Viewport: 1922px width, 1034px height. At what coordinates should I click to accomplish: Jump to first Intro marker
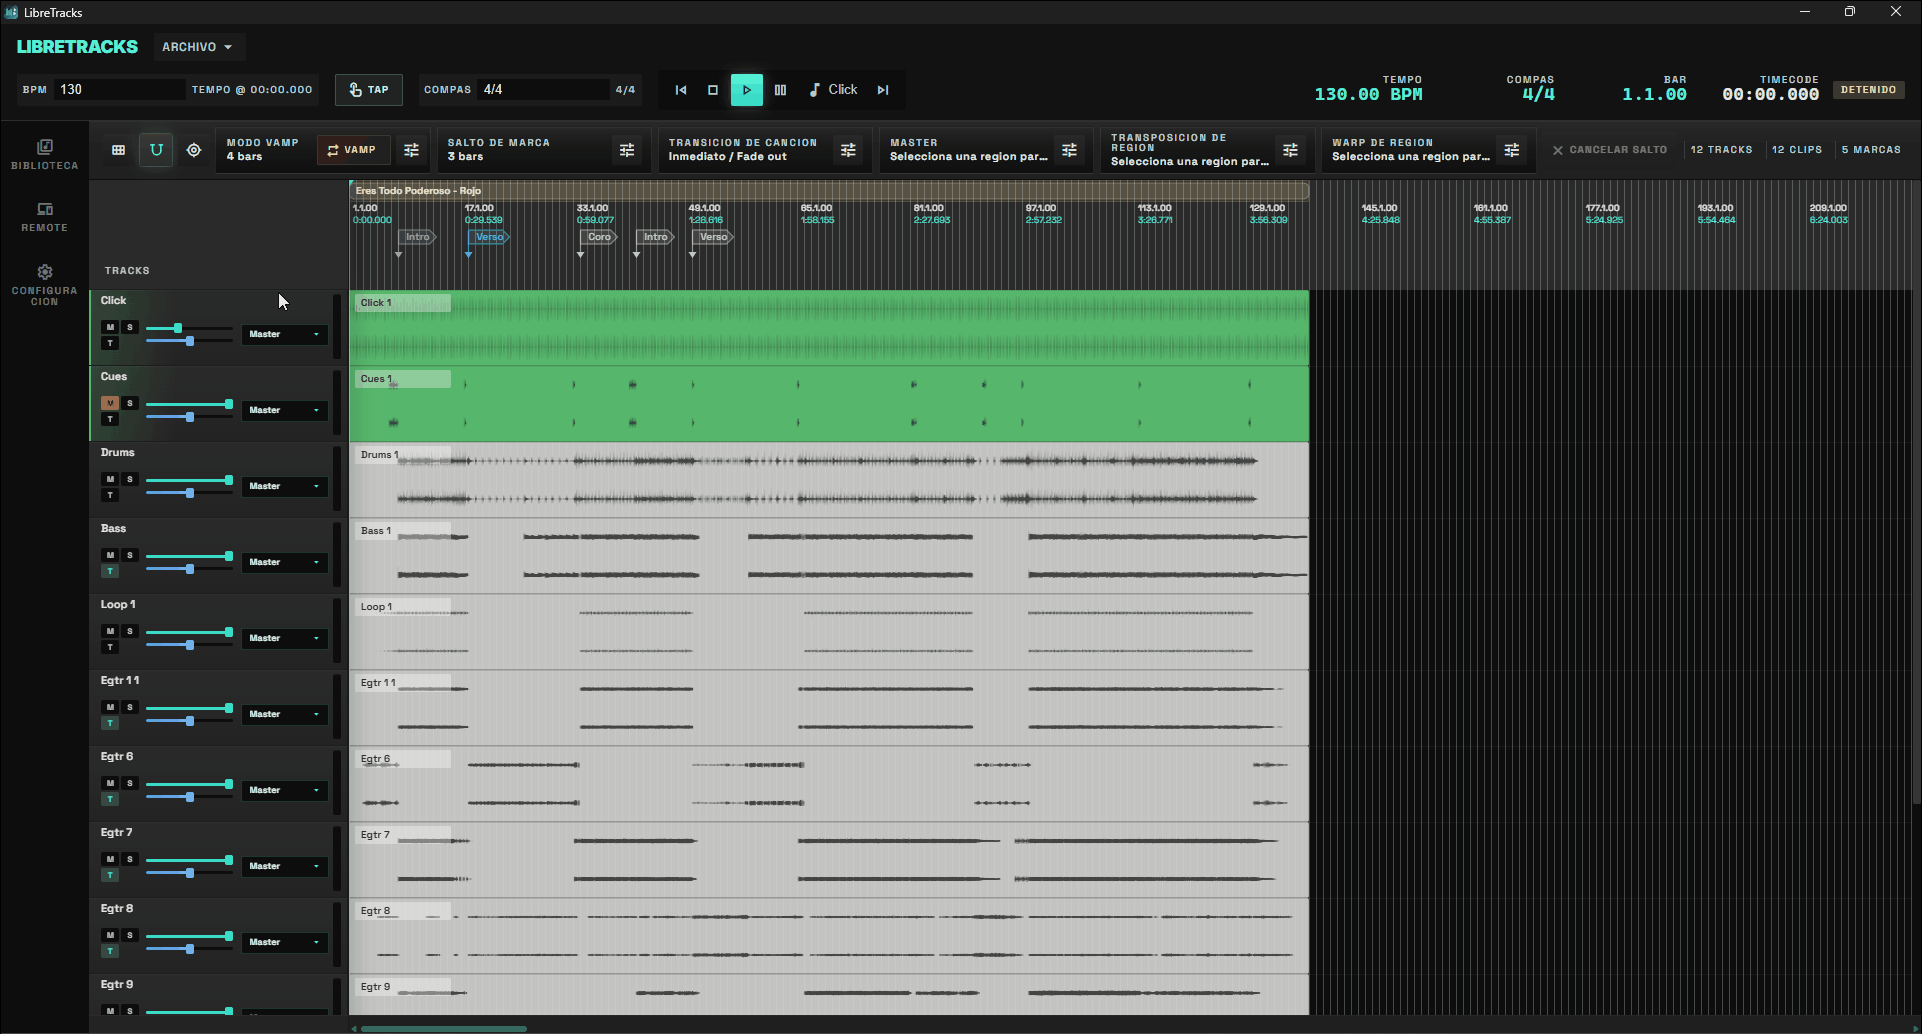click(x=417, y=237)
